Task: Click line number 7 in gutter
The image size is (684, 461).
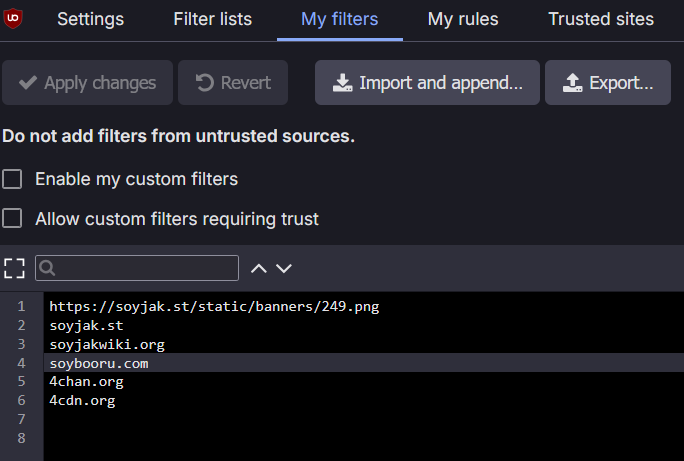Action: click(21, 419)
